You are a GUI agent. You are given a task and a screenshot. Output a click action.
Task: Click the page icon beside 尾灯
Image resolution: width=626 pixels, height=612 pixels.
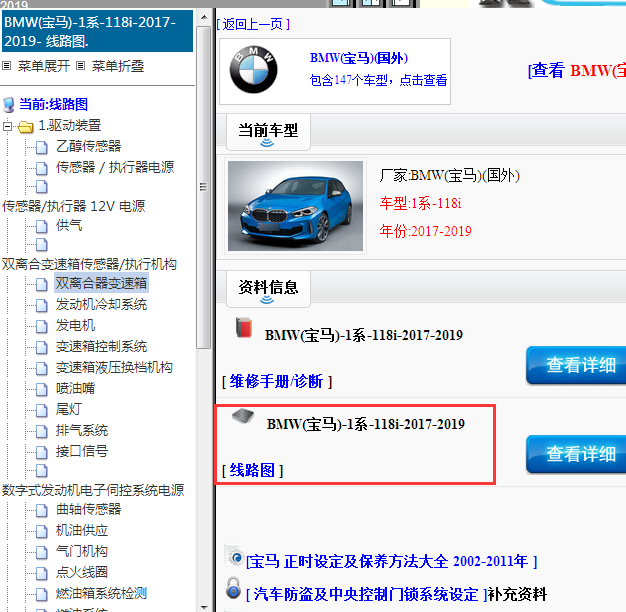[42, 410]
